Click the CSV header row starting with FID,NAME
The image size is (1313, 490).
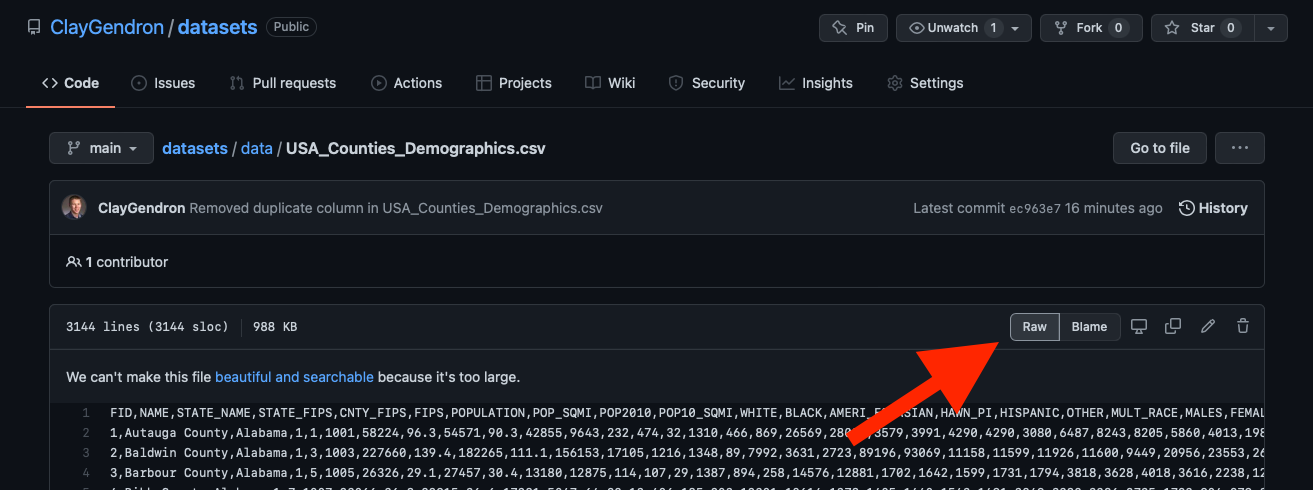[687, 412]
